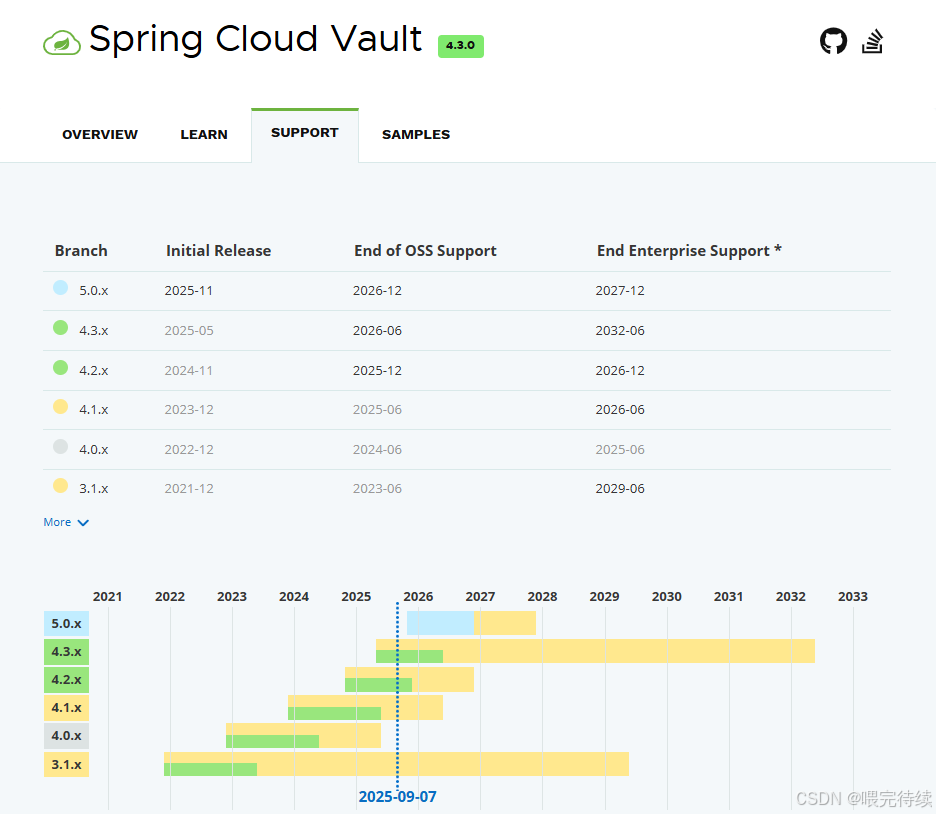Click the Initial Release column header
The image size is (936, 814).
218,251
